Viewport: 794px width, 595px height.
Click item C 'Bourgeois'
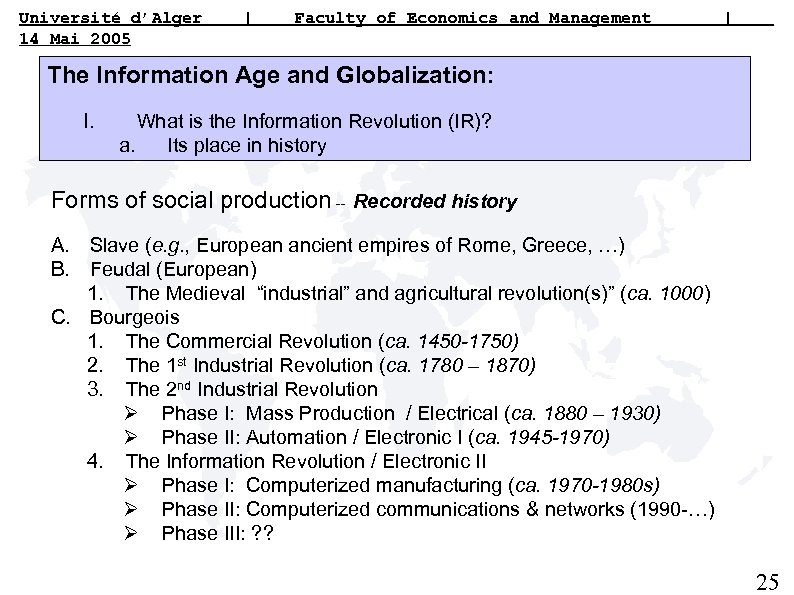(x=135, y=318)
